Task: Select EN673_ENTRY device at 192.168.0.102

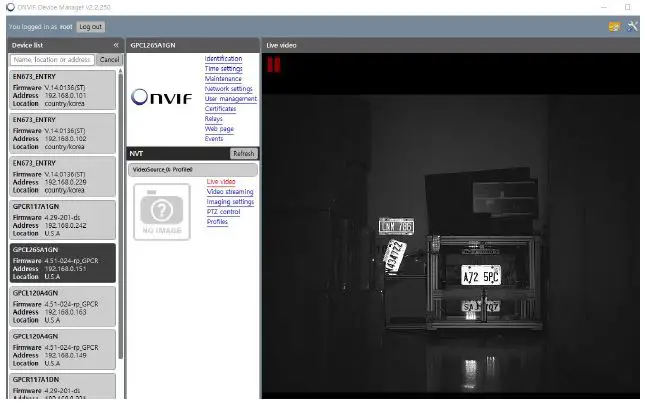Action: (63, 133)
